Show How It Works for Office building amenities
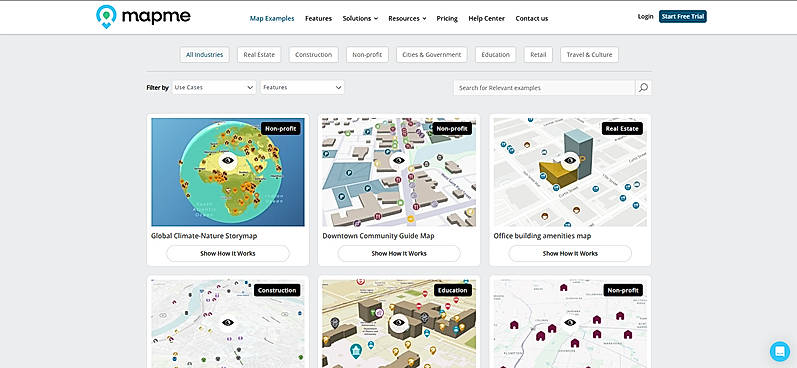The width and height of the screenshot is (797, 368). 570,253
